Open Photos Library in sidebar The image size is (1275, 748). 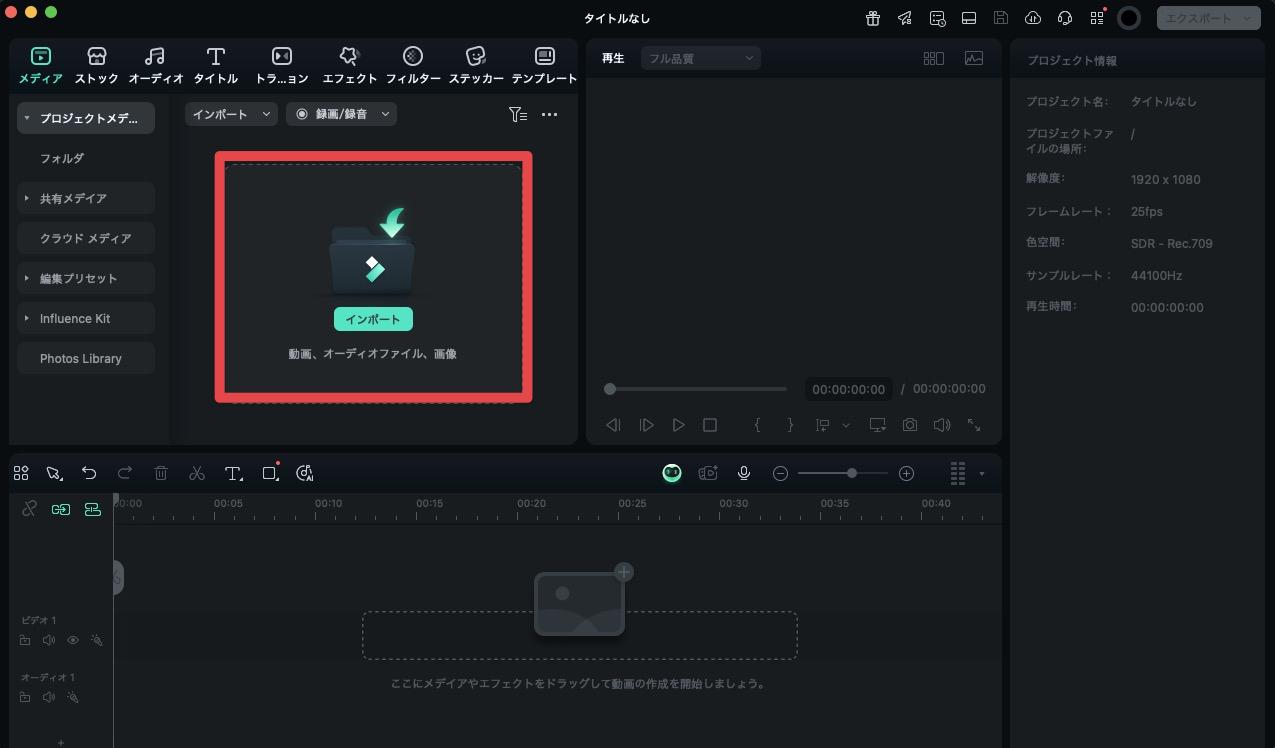click(86, 358)
